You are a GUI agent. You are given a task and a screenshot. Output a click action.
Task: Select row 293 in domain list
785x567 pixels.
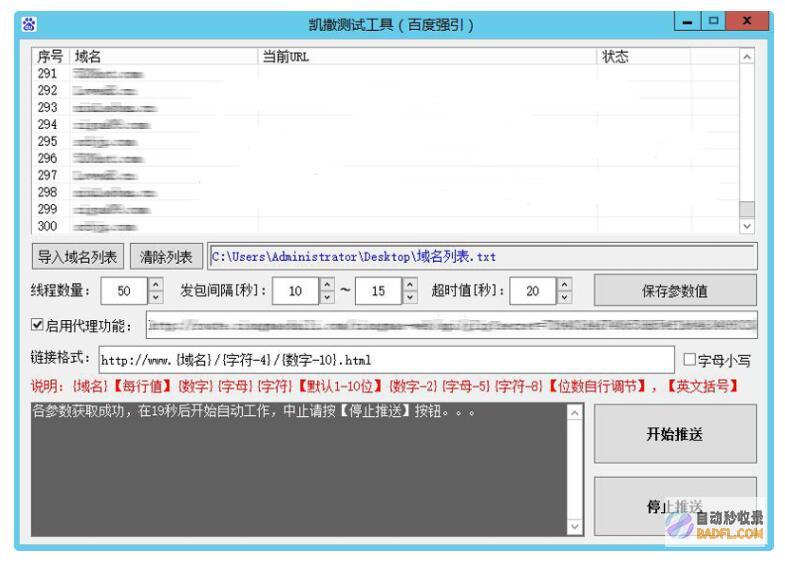coord(385,108)
